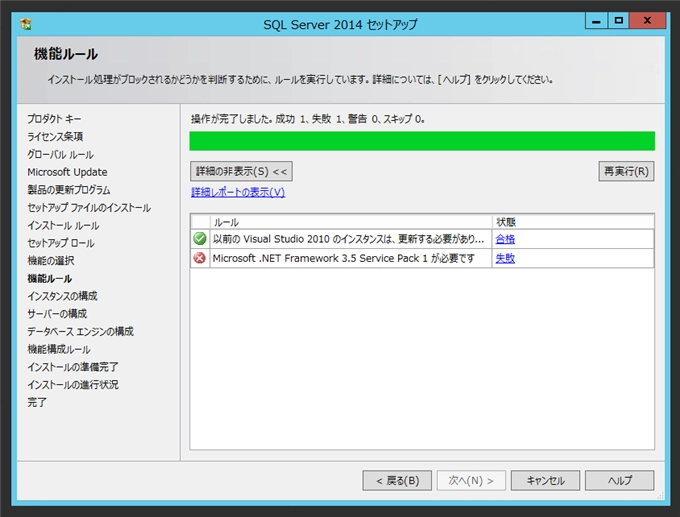
Task: Maximize the SQL Server 2014 setup window
Action: tap(619, 21)
